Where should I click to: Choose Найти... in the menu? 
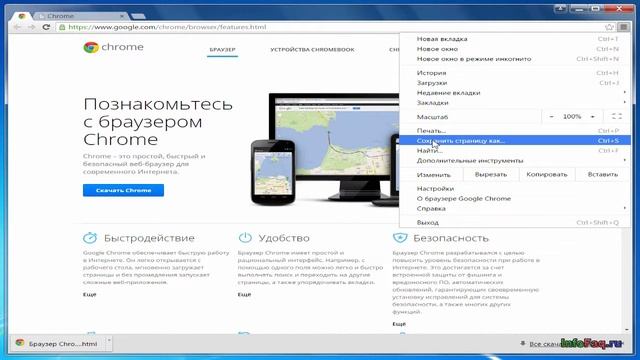(516, 151)
